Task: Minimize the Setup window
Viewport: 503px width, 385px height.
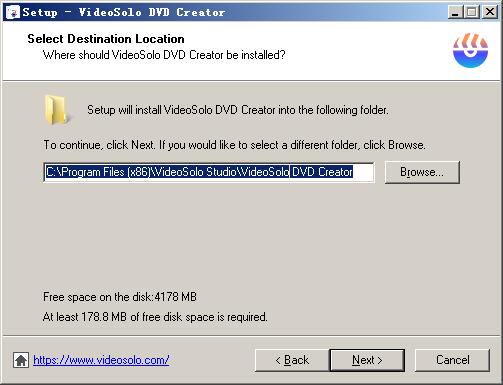Action: click(x=455, y=12)
